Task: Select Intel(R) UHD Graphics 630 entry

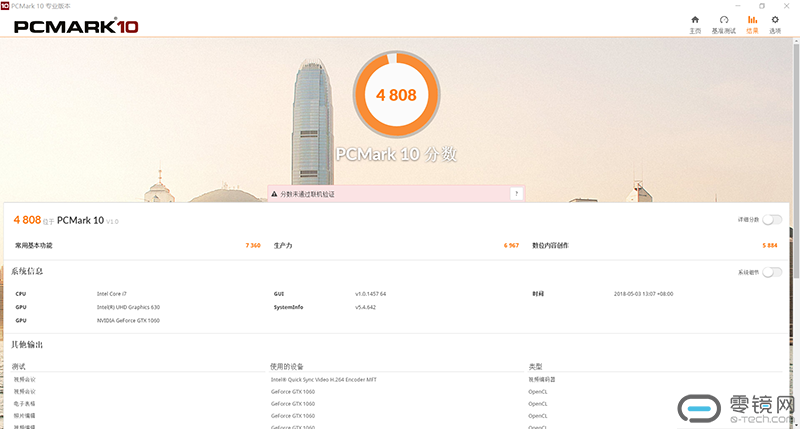Action: (x=128, y=307)
